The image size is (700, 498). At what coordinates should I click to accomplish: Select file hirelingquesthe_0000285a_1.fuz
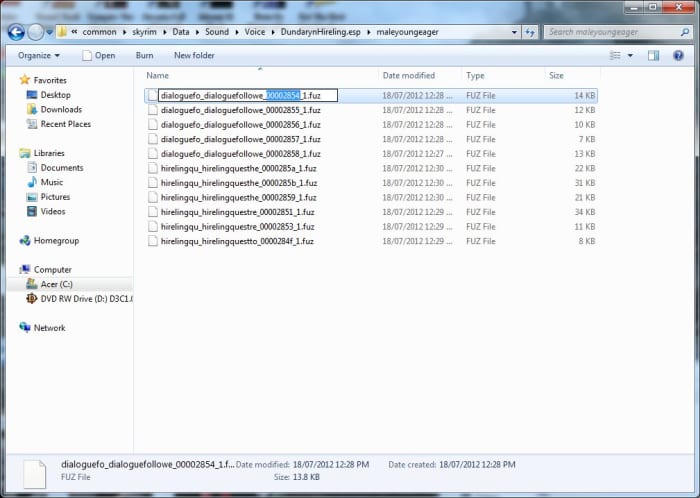tap(238, 169)
